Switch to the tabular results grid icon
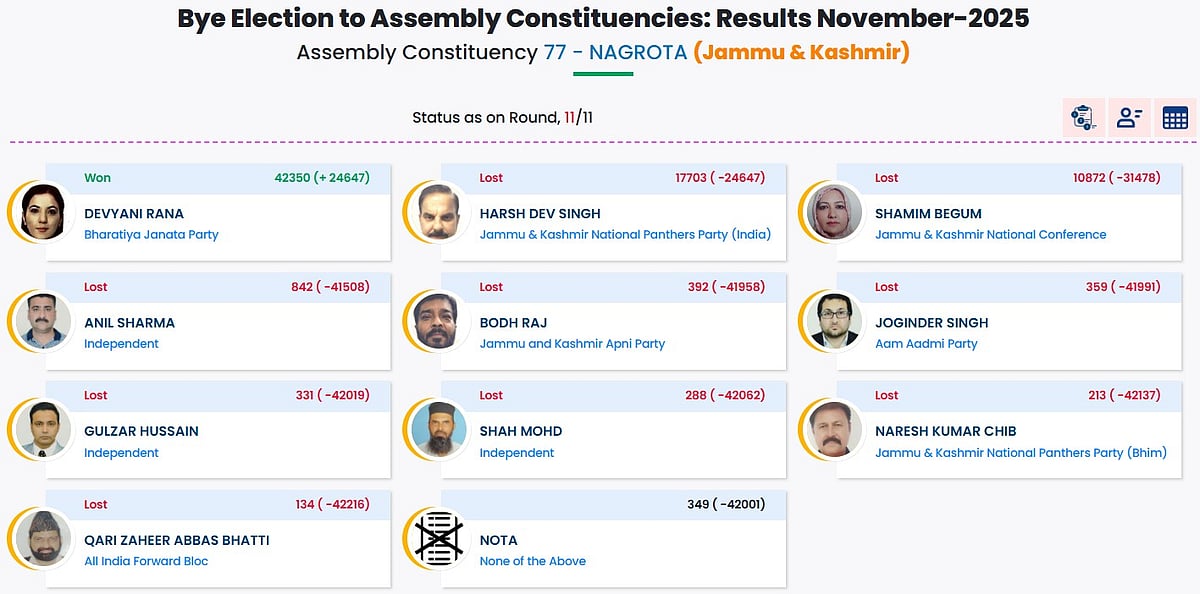The height and width of the screenshot is (594, 1200). pos(1175,117)
